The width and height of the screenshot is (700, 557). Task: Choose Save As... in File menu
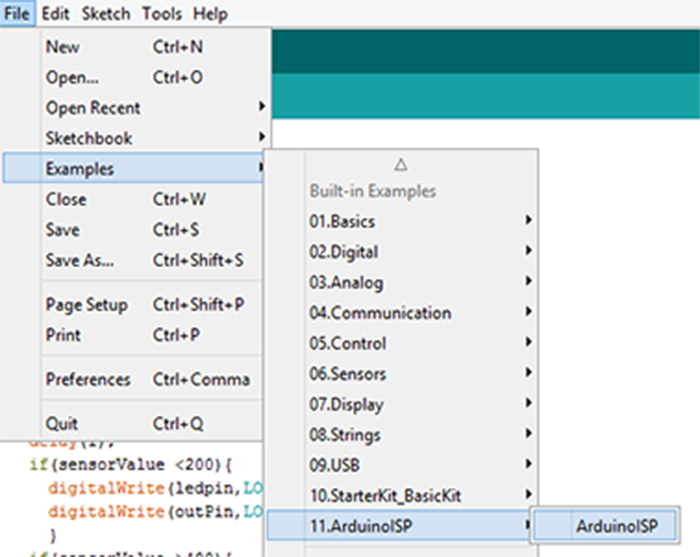[x=80, y=260]
